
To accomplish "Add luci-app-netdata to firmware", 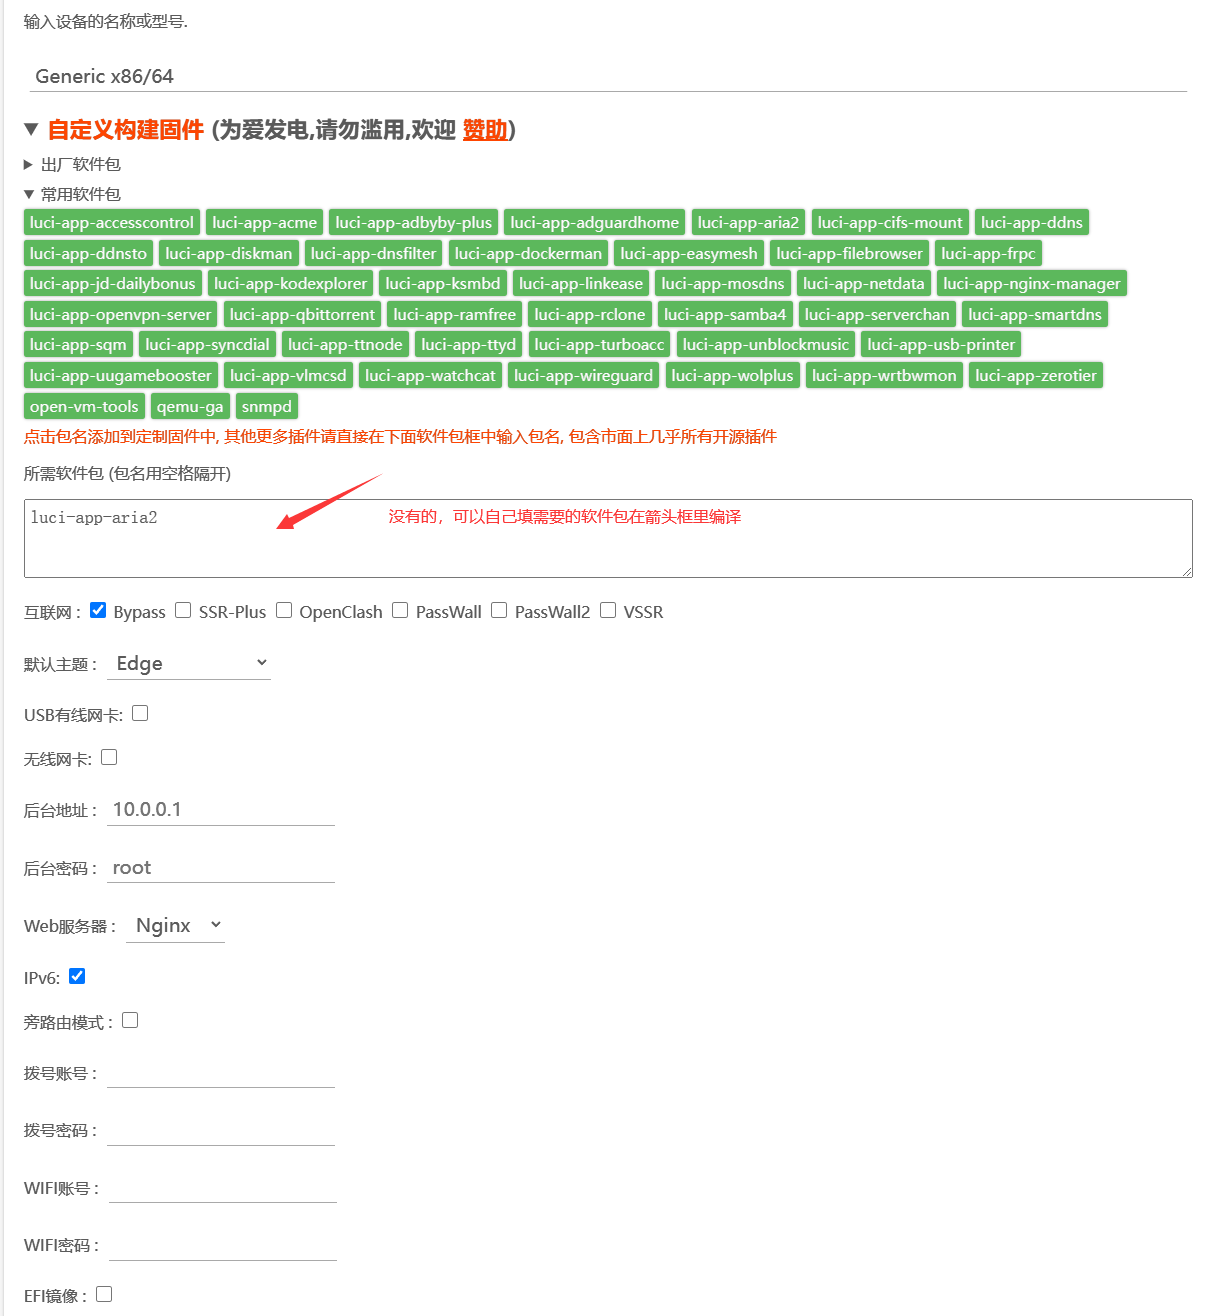I will 864,283.
